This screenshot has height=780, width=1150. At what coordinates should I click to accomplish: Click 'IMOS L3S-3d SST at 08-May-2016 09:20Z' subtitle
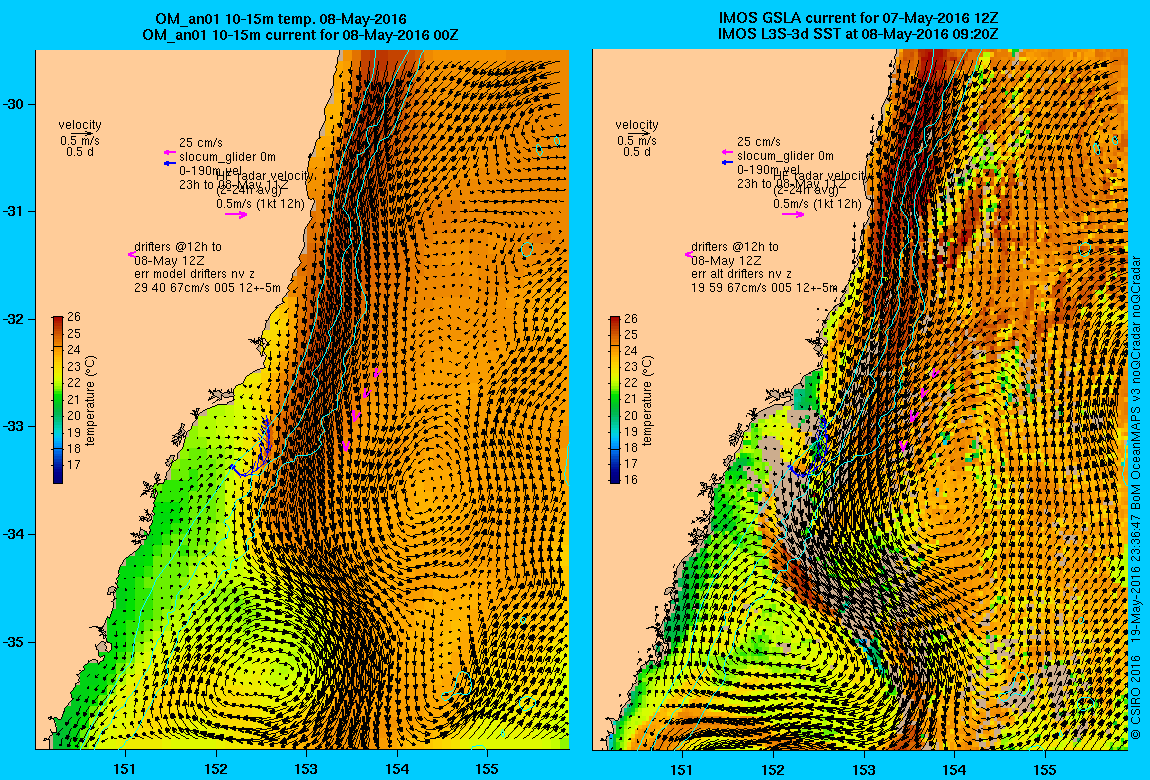858,34
